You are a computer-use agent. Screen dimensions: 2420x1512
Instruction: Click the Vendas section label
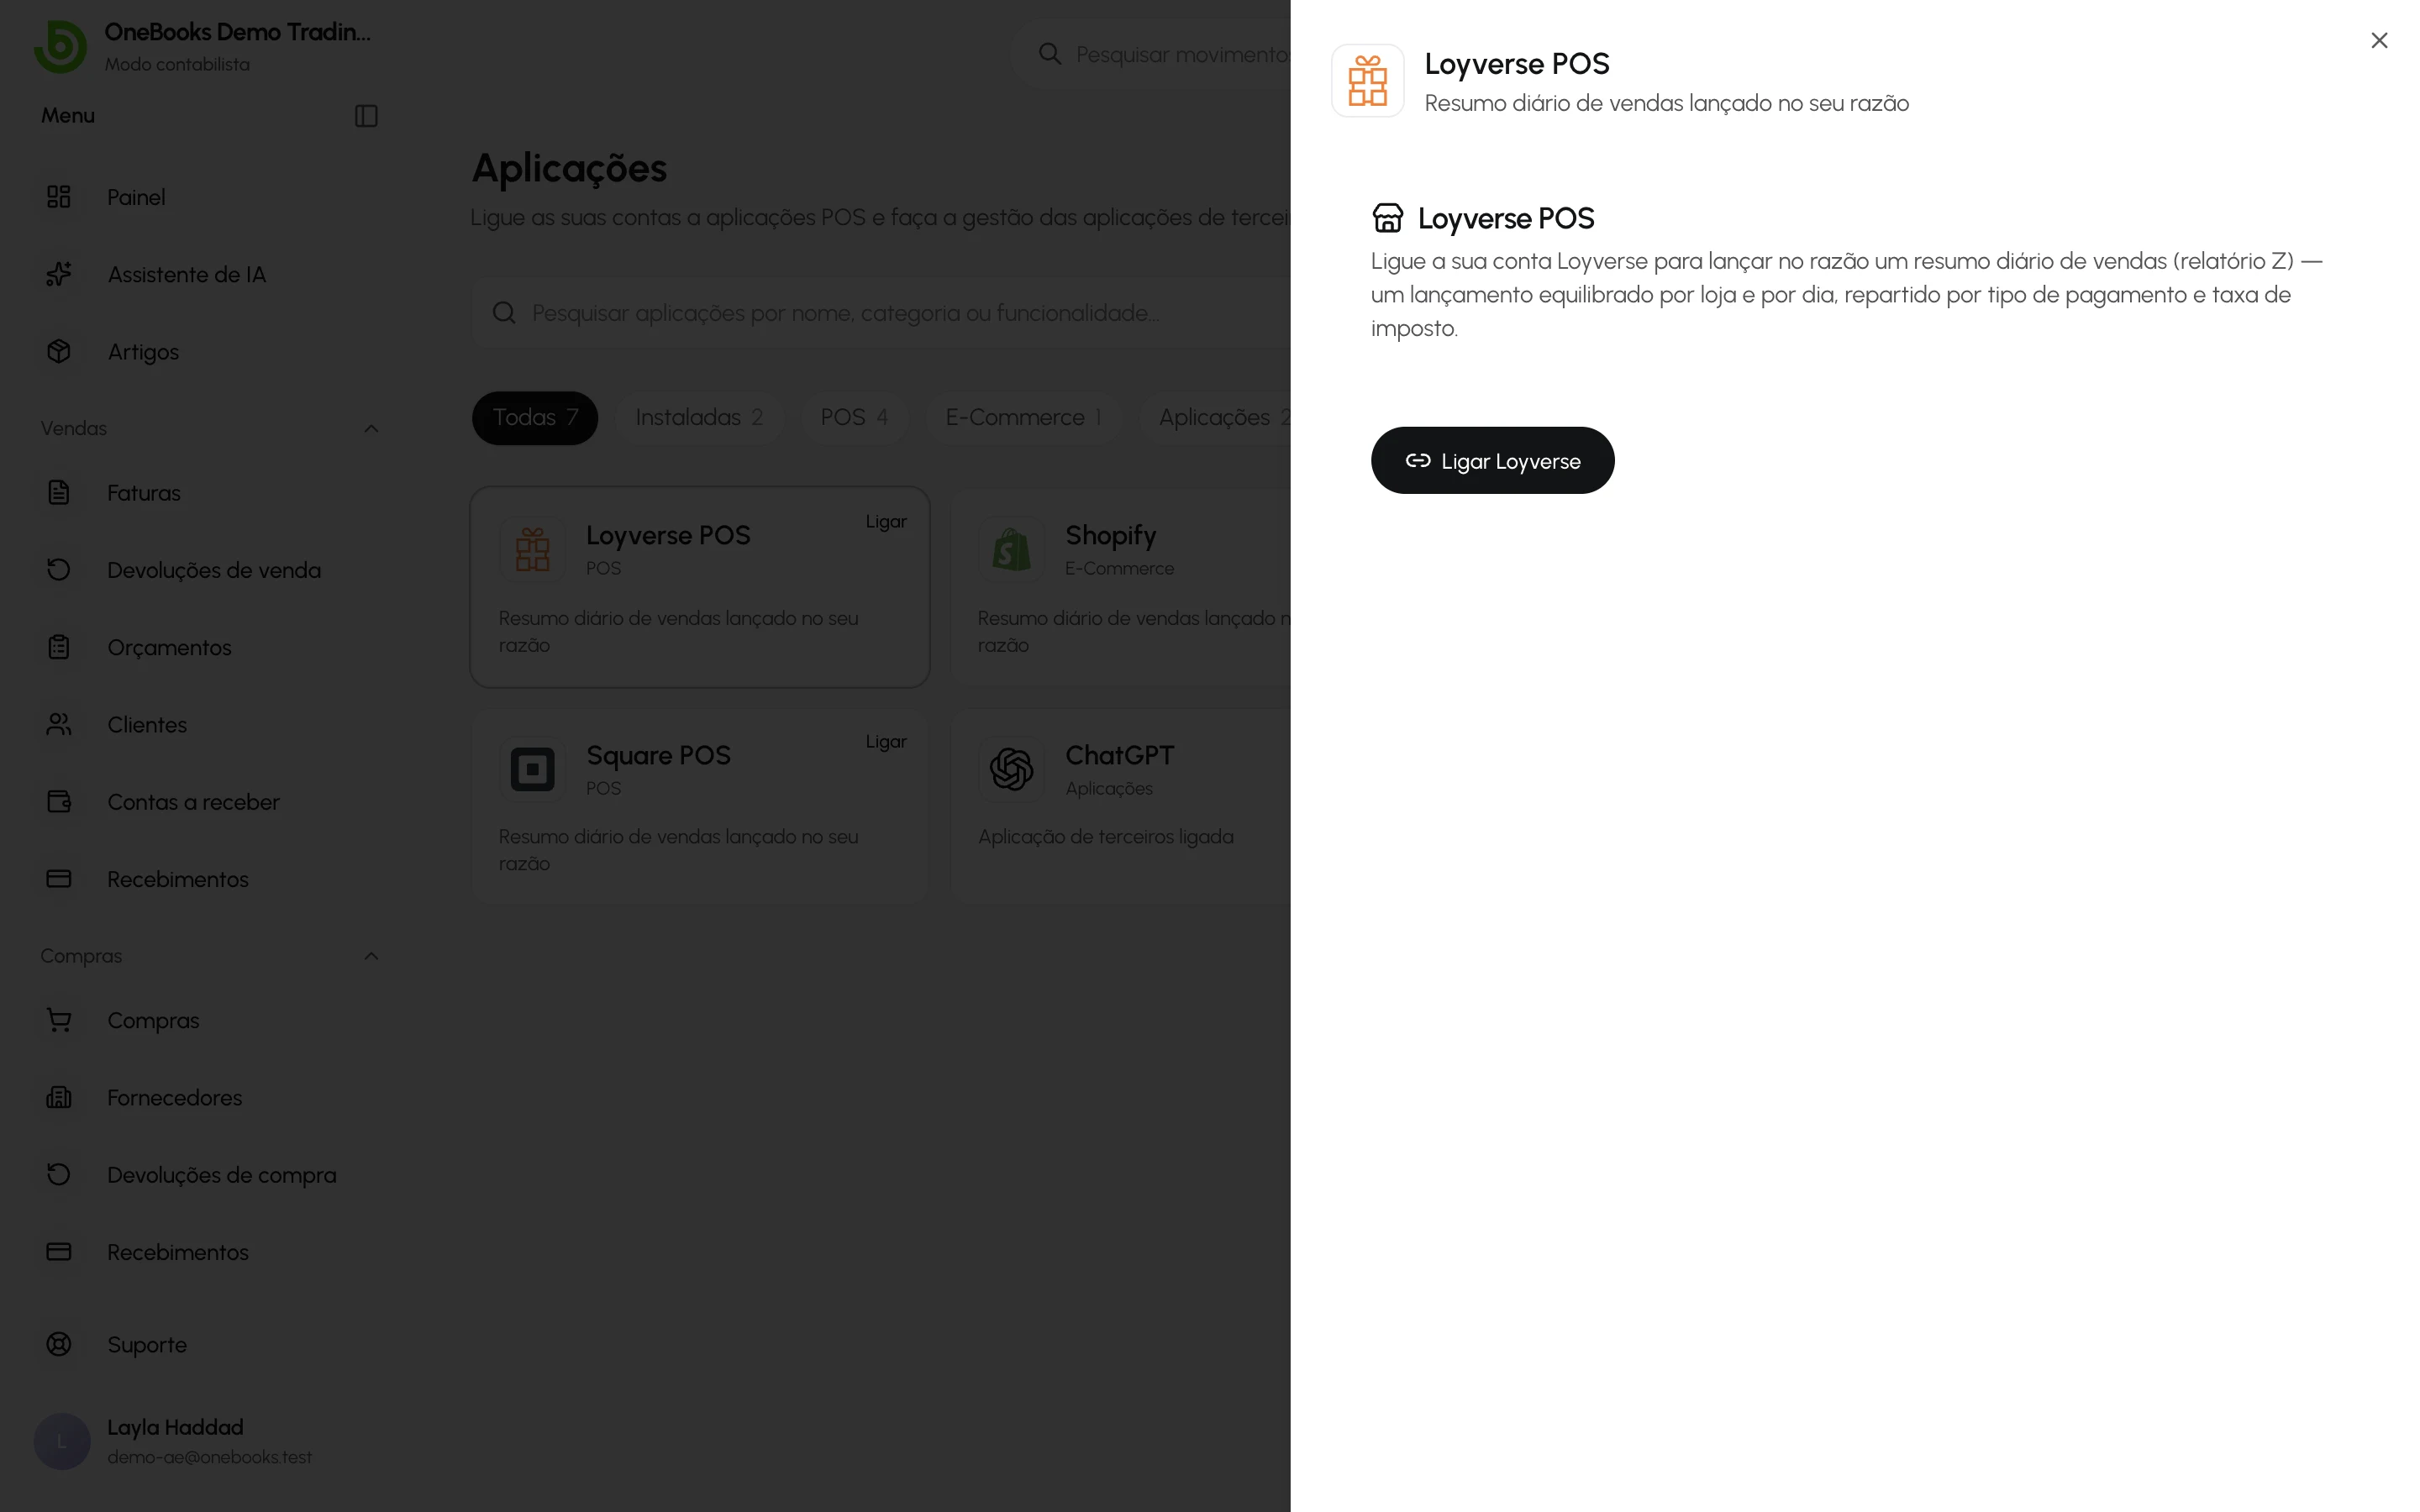(73, 428)
